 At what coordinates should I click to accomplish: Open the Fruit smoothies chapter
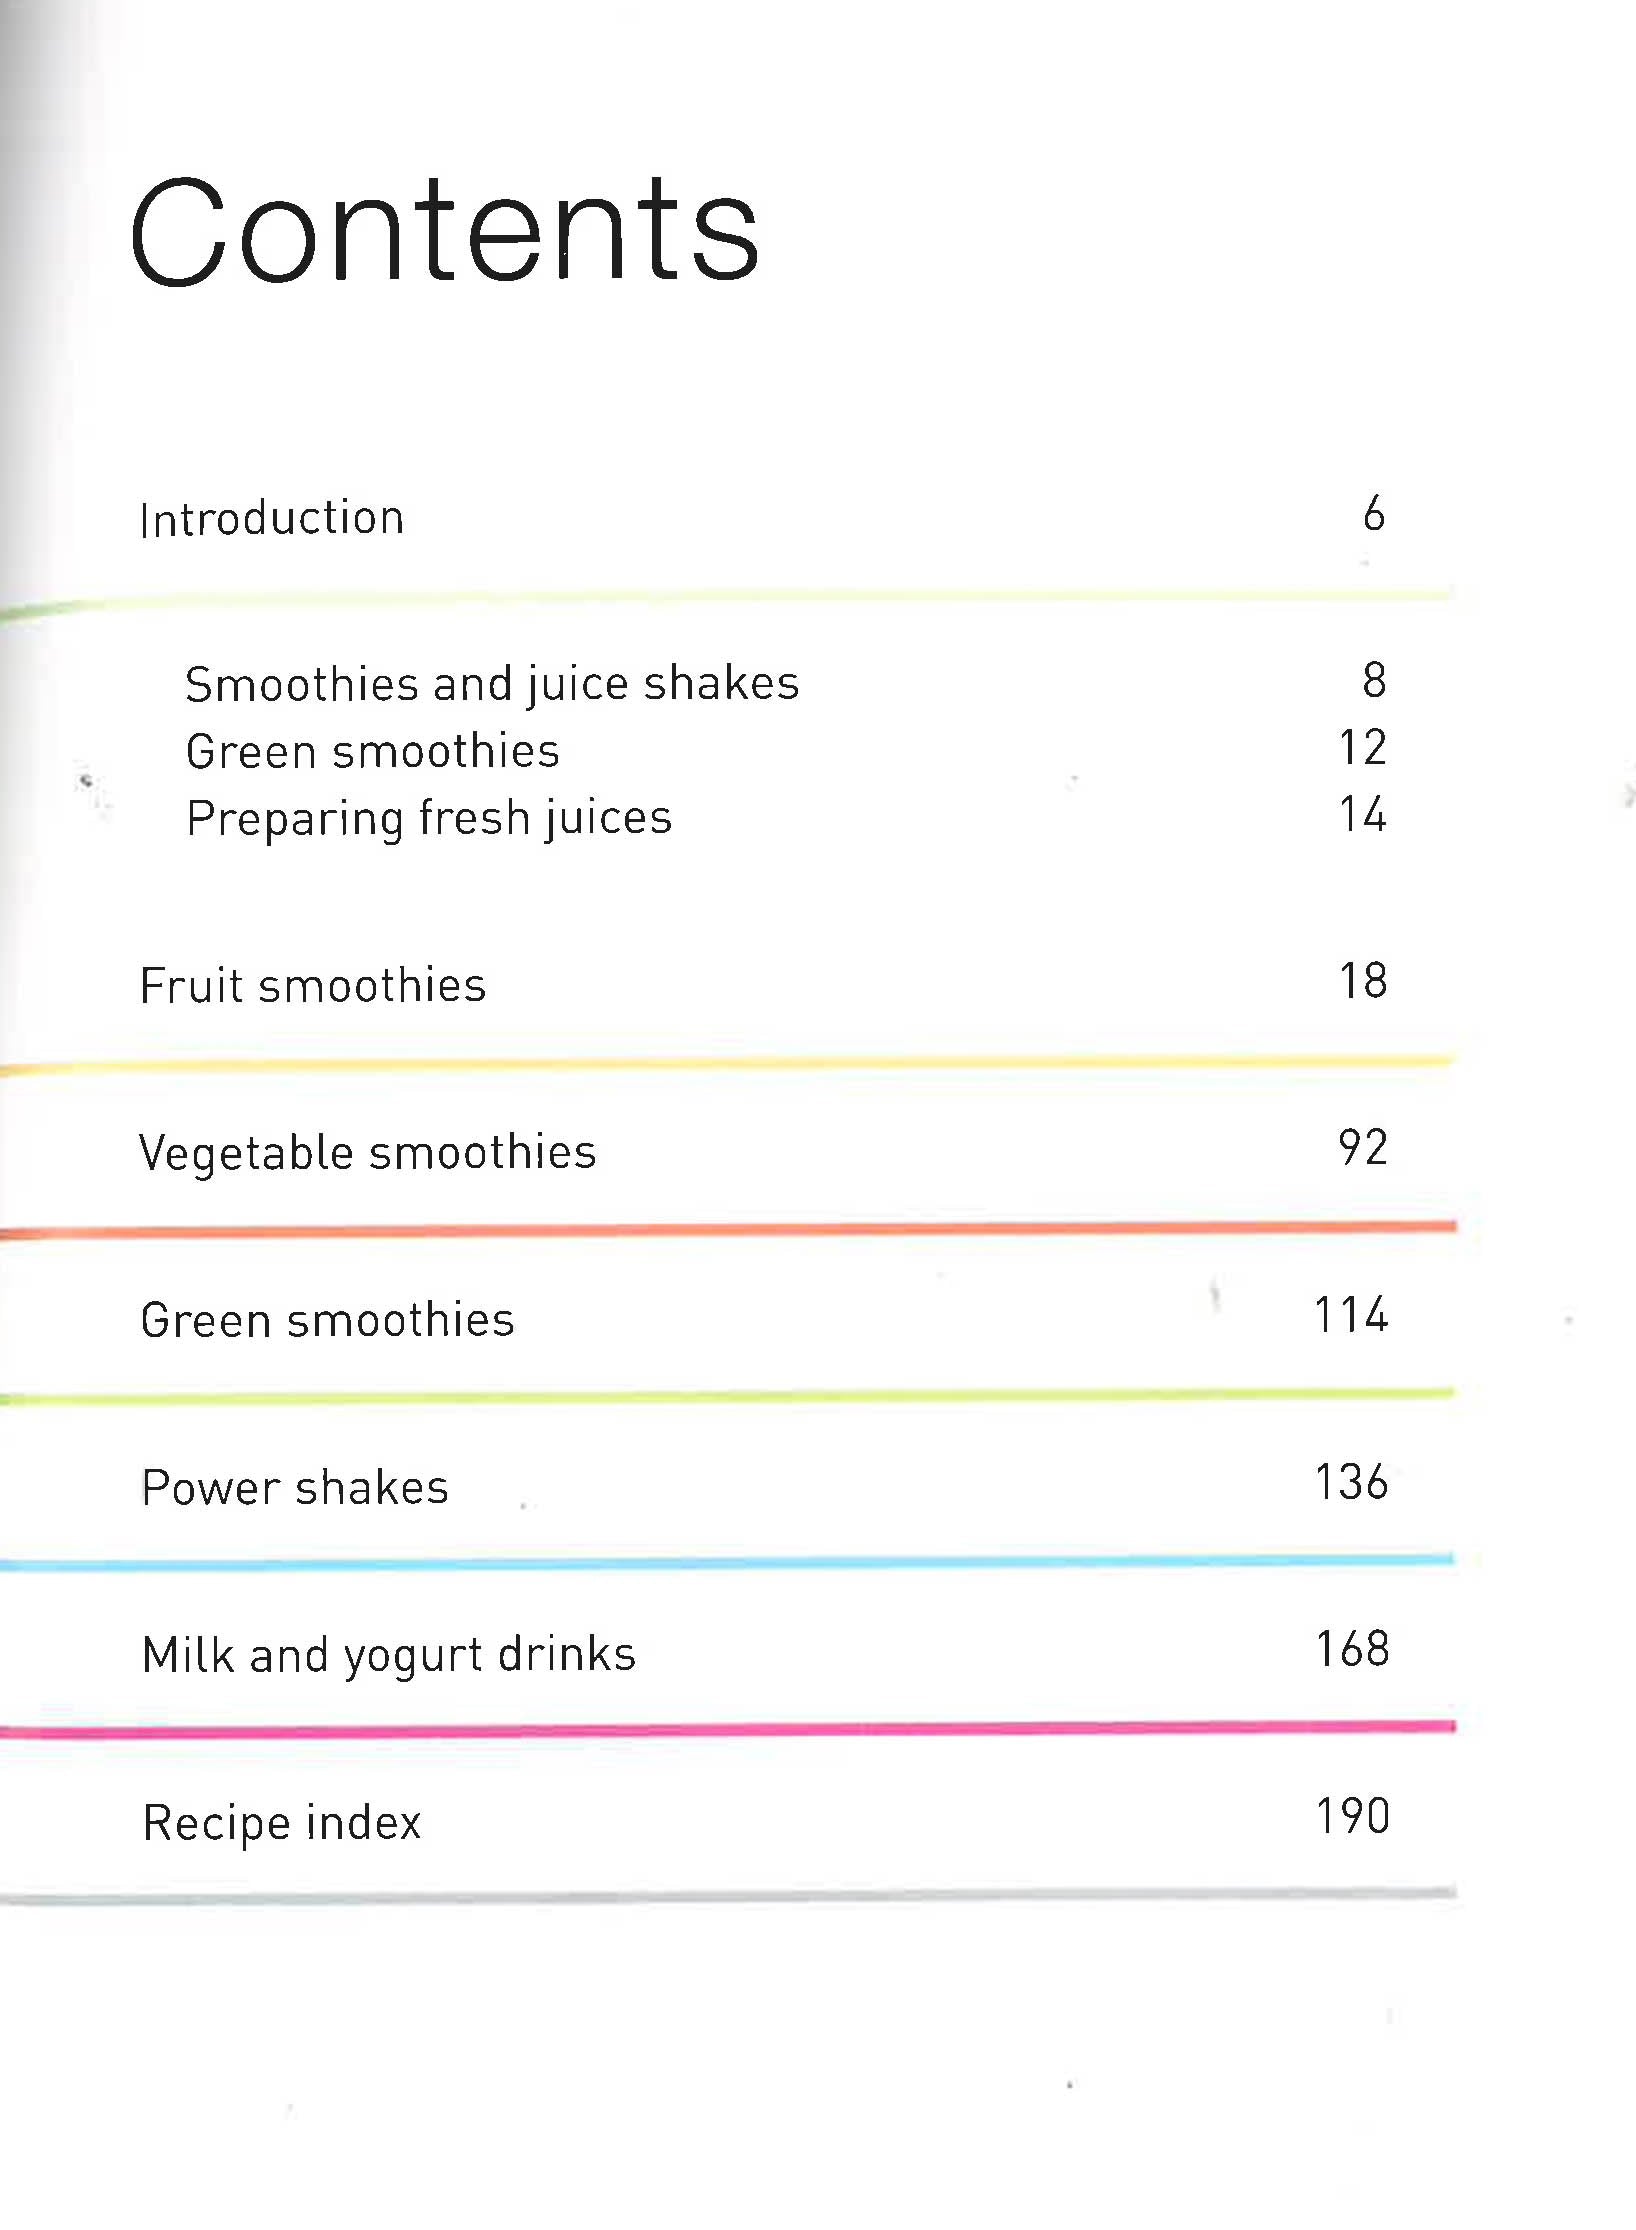(x=313, y=986)
